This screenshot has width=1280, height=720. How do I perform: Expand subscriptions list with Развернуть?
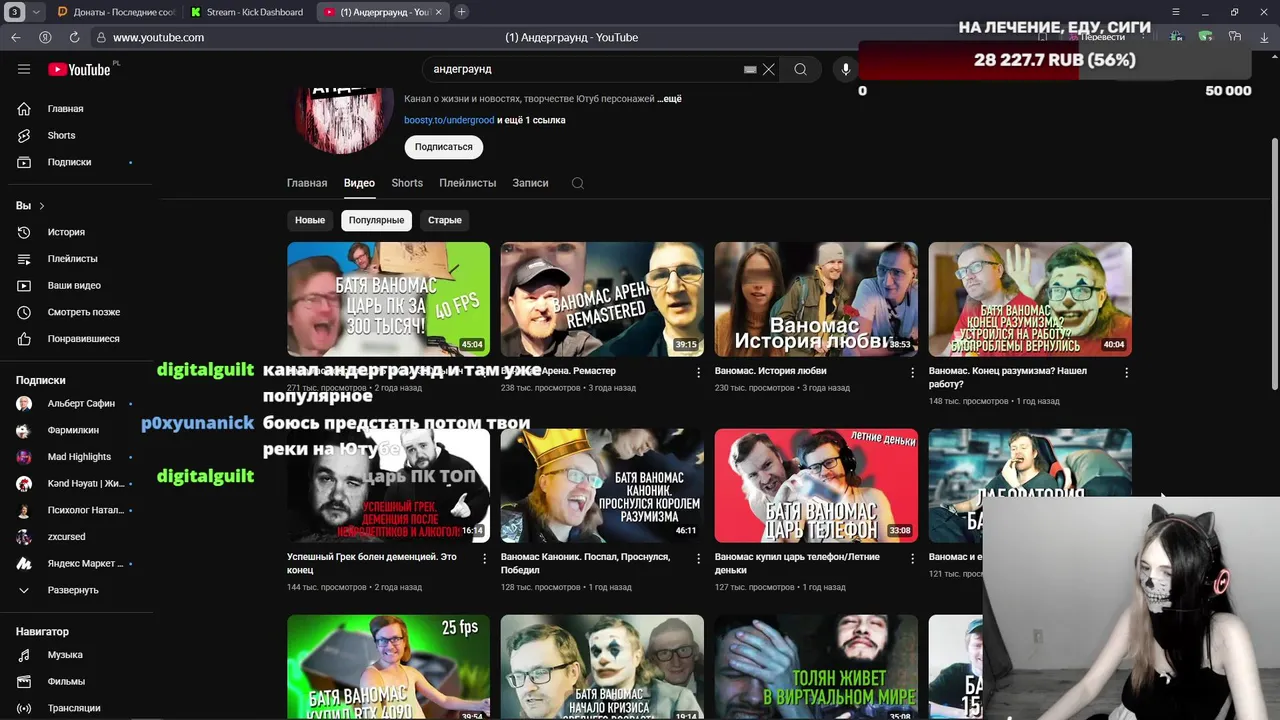[x=72, y=590]
